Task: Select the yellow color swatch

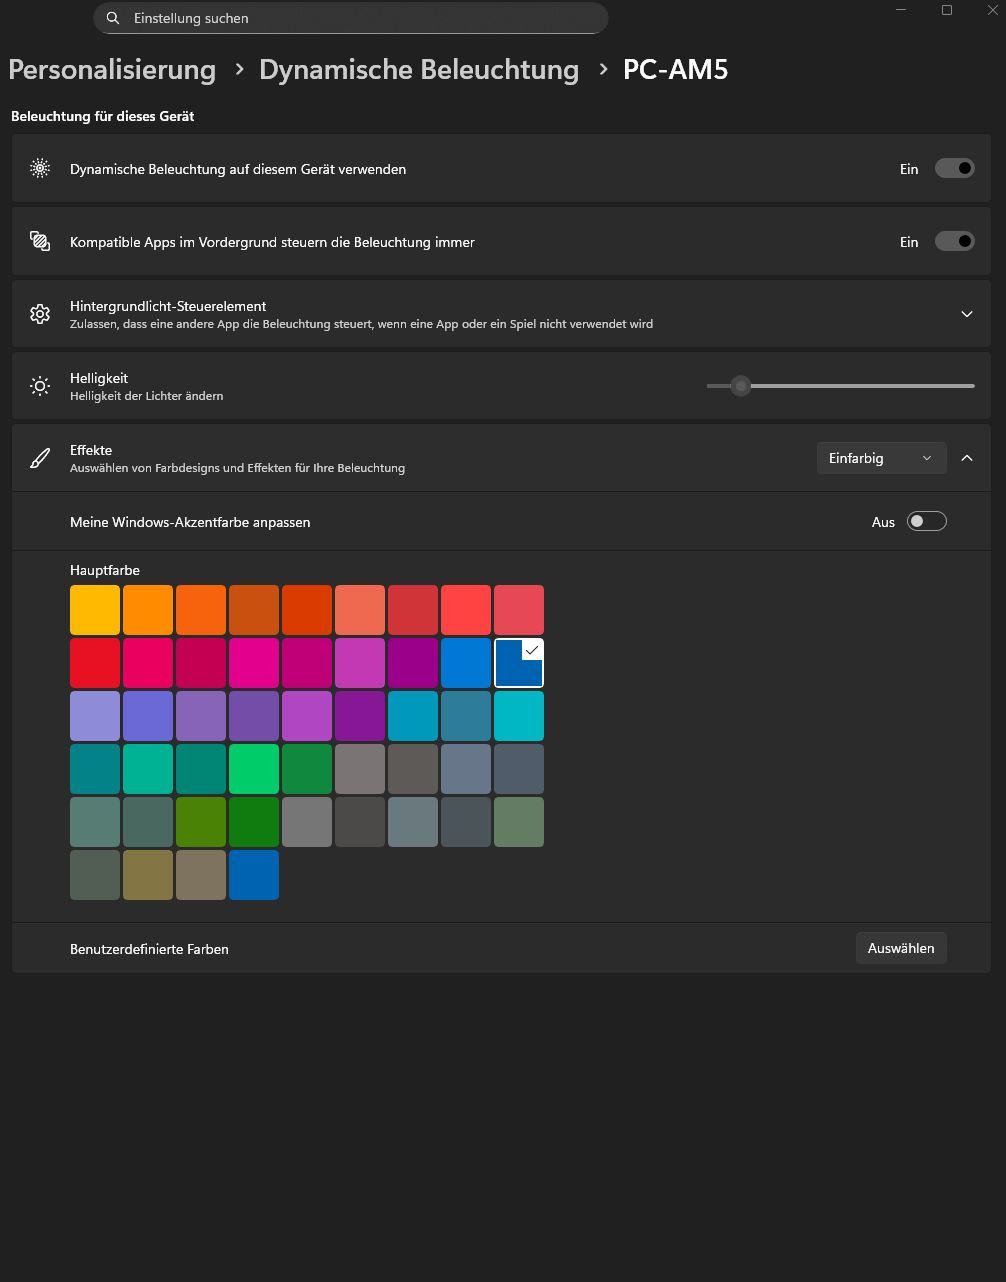Action: pyautogui.click(x=95, y=610)
